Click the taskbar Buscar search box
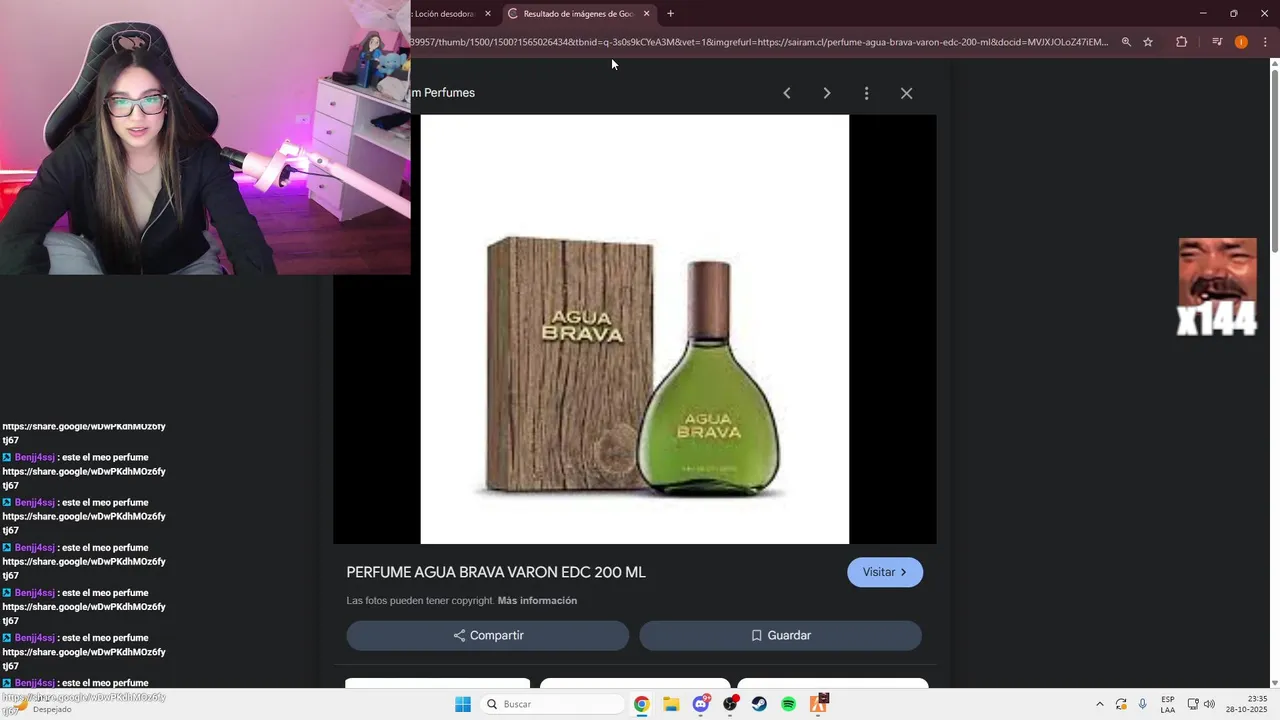The height and width of the screenshot is (720, 1280). point(553,704)
